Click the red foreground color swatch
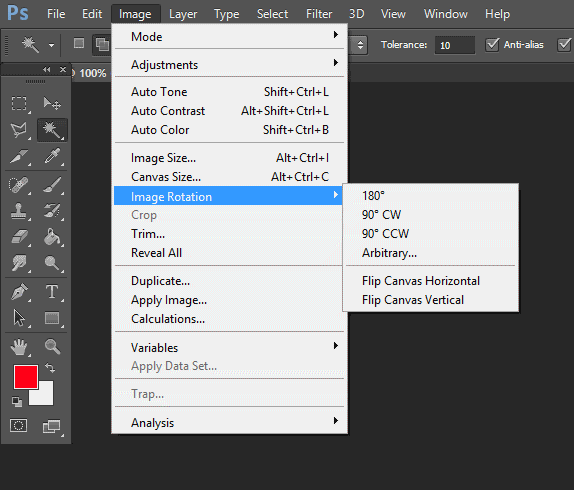 click(26, 377)
